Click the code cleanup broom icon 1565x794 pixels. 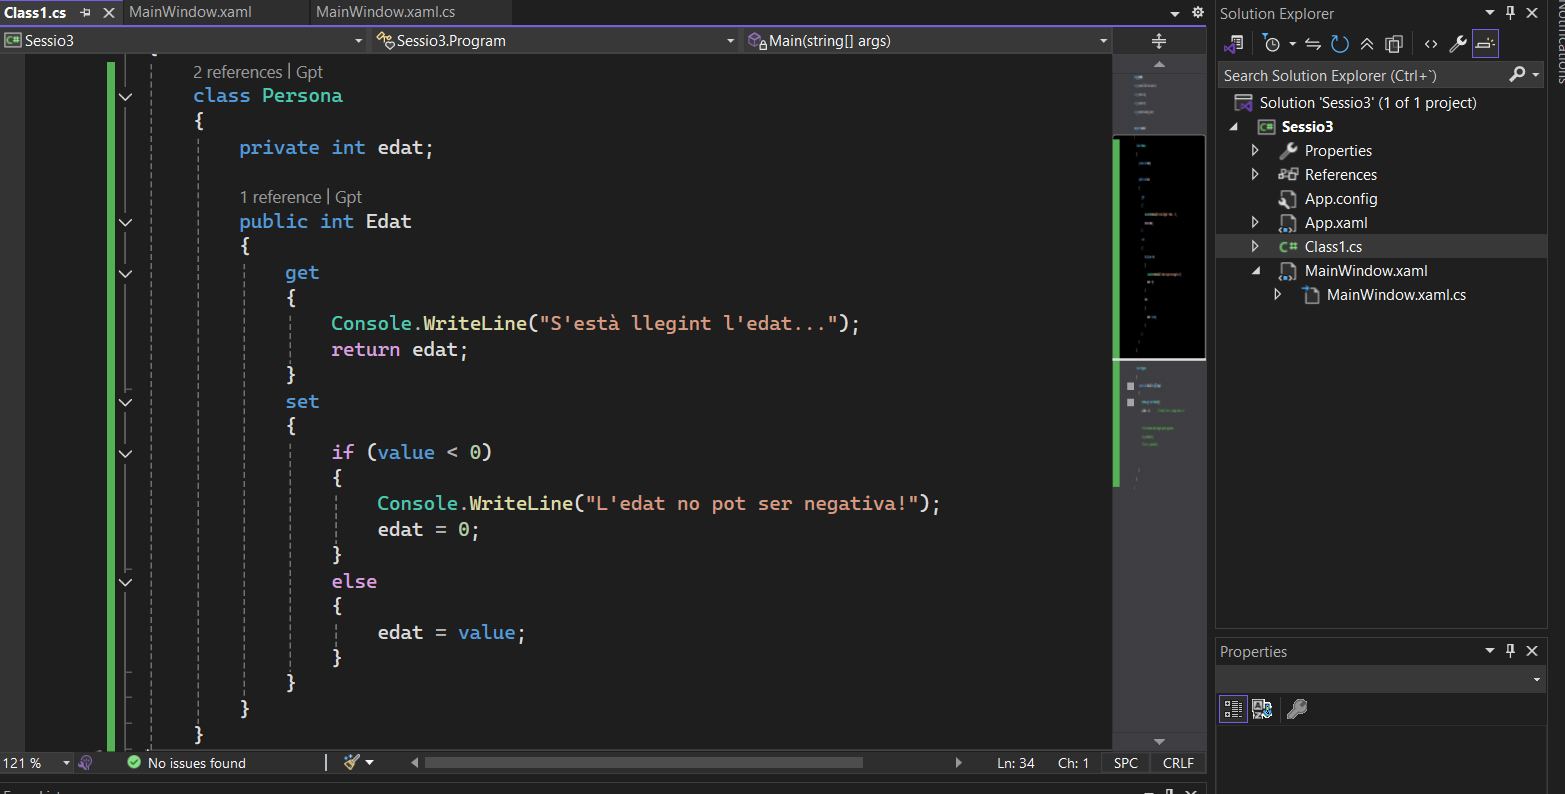(x=351, y=763)
